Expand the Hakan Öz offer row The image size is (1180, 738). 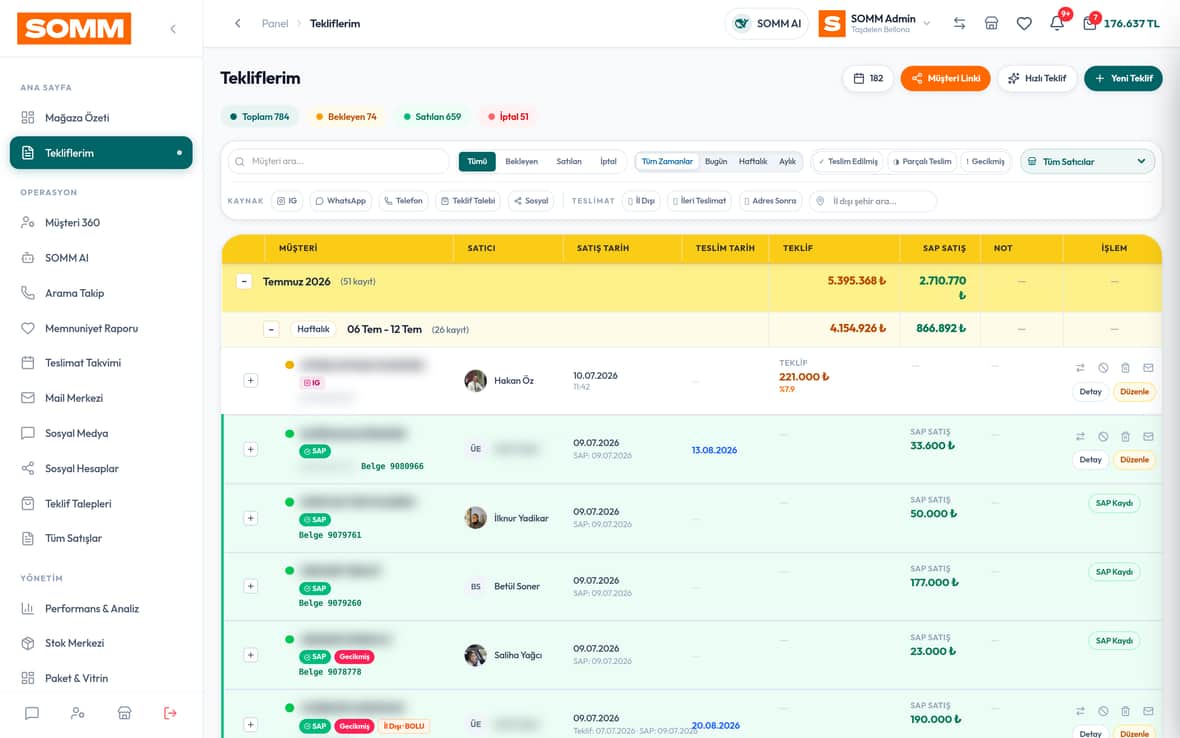tap(251, 381)
